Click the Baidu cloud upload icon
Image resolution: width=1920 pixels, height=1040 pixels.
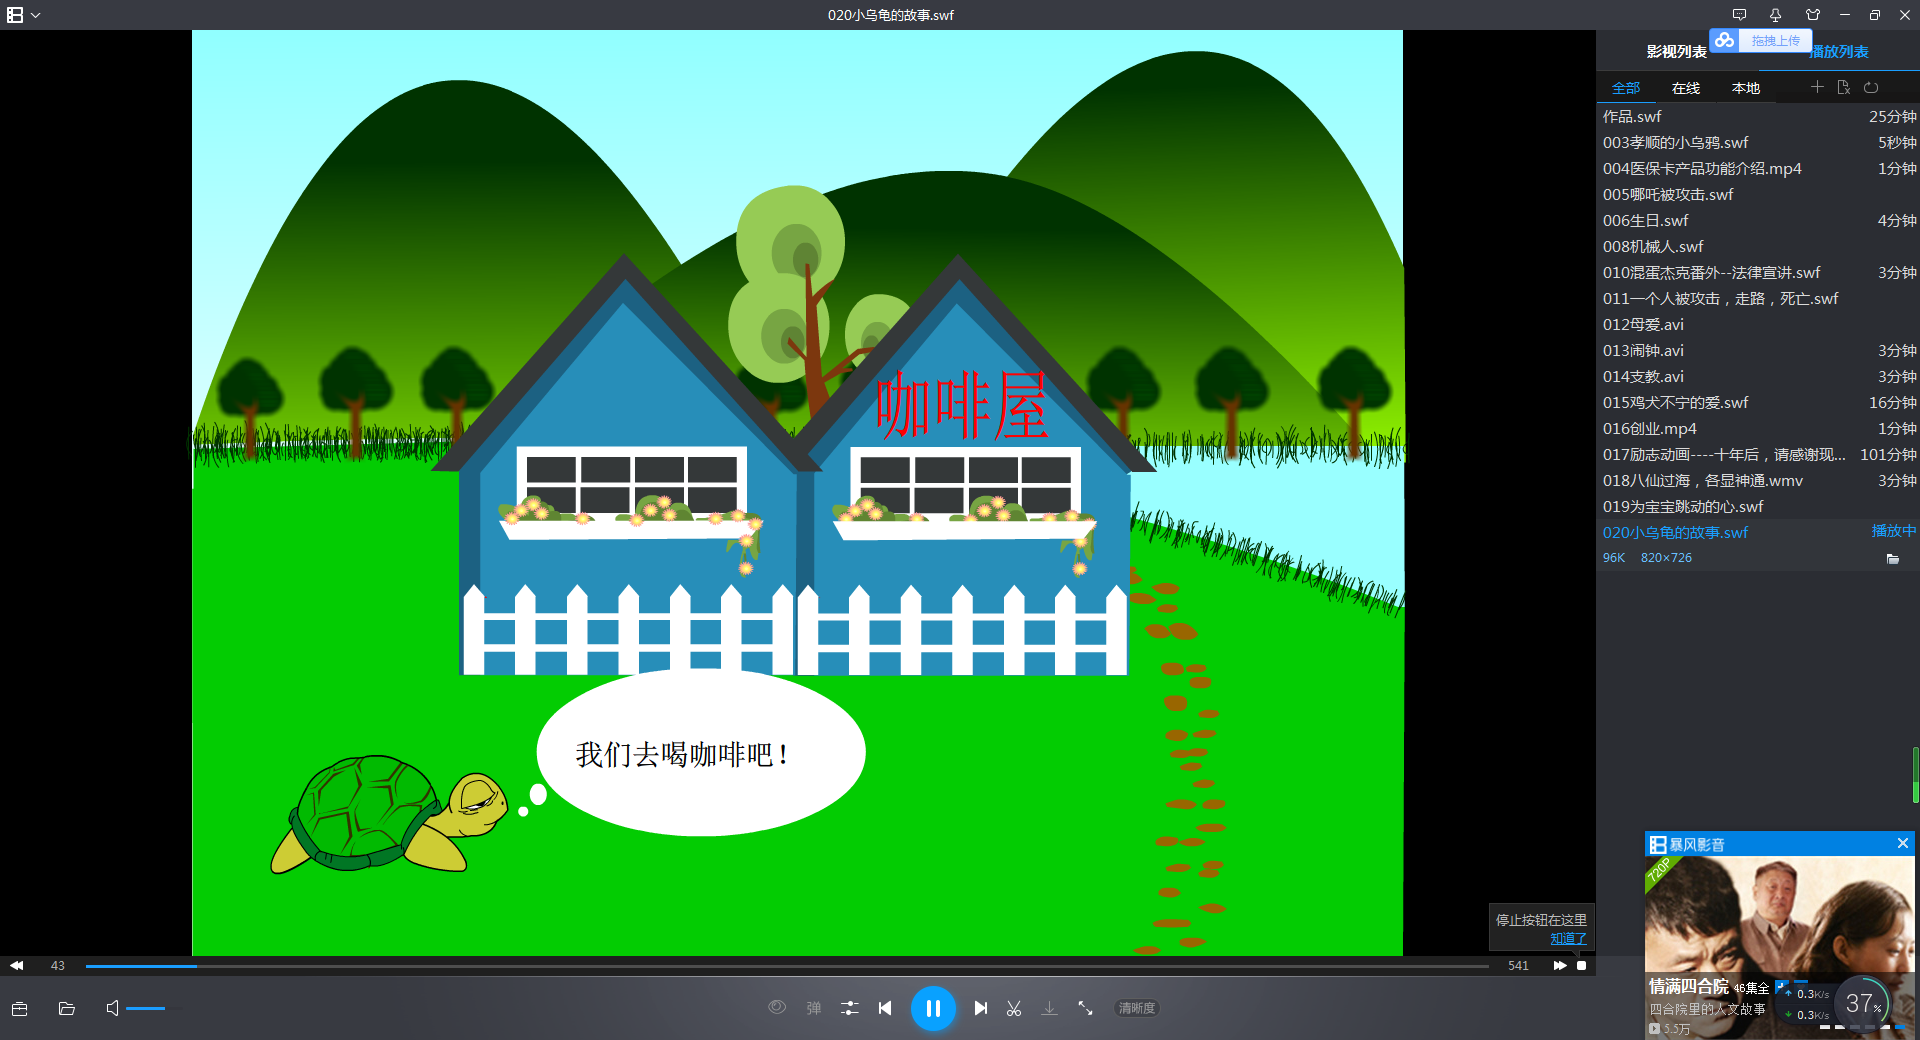(1724, 40)
